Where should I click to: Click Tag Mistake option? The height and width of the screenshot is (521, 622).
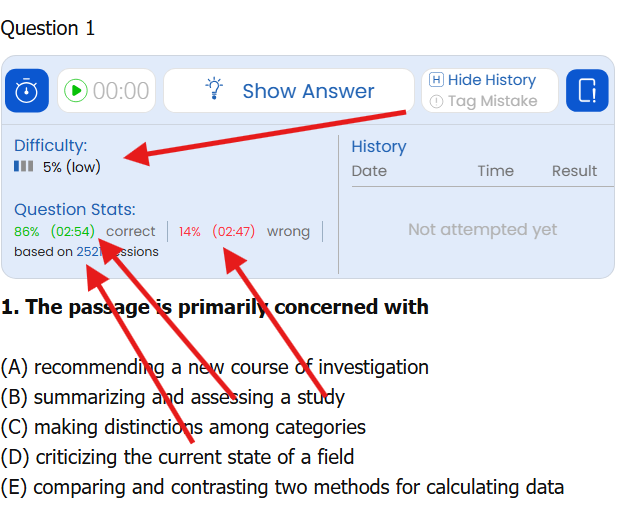pyautogui.click(x=484, y=101)
